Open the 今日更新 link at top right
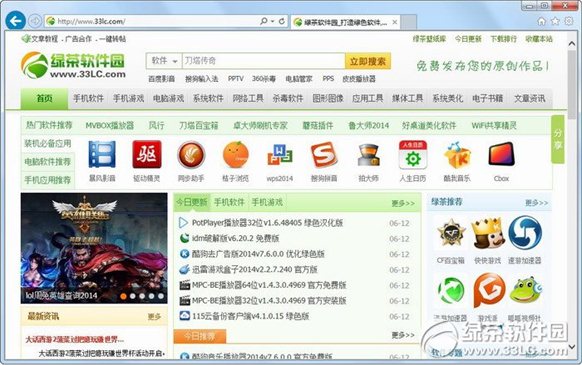The width and height of the screenshot is (582, 365). 468,39
